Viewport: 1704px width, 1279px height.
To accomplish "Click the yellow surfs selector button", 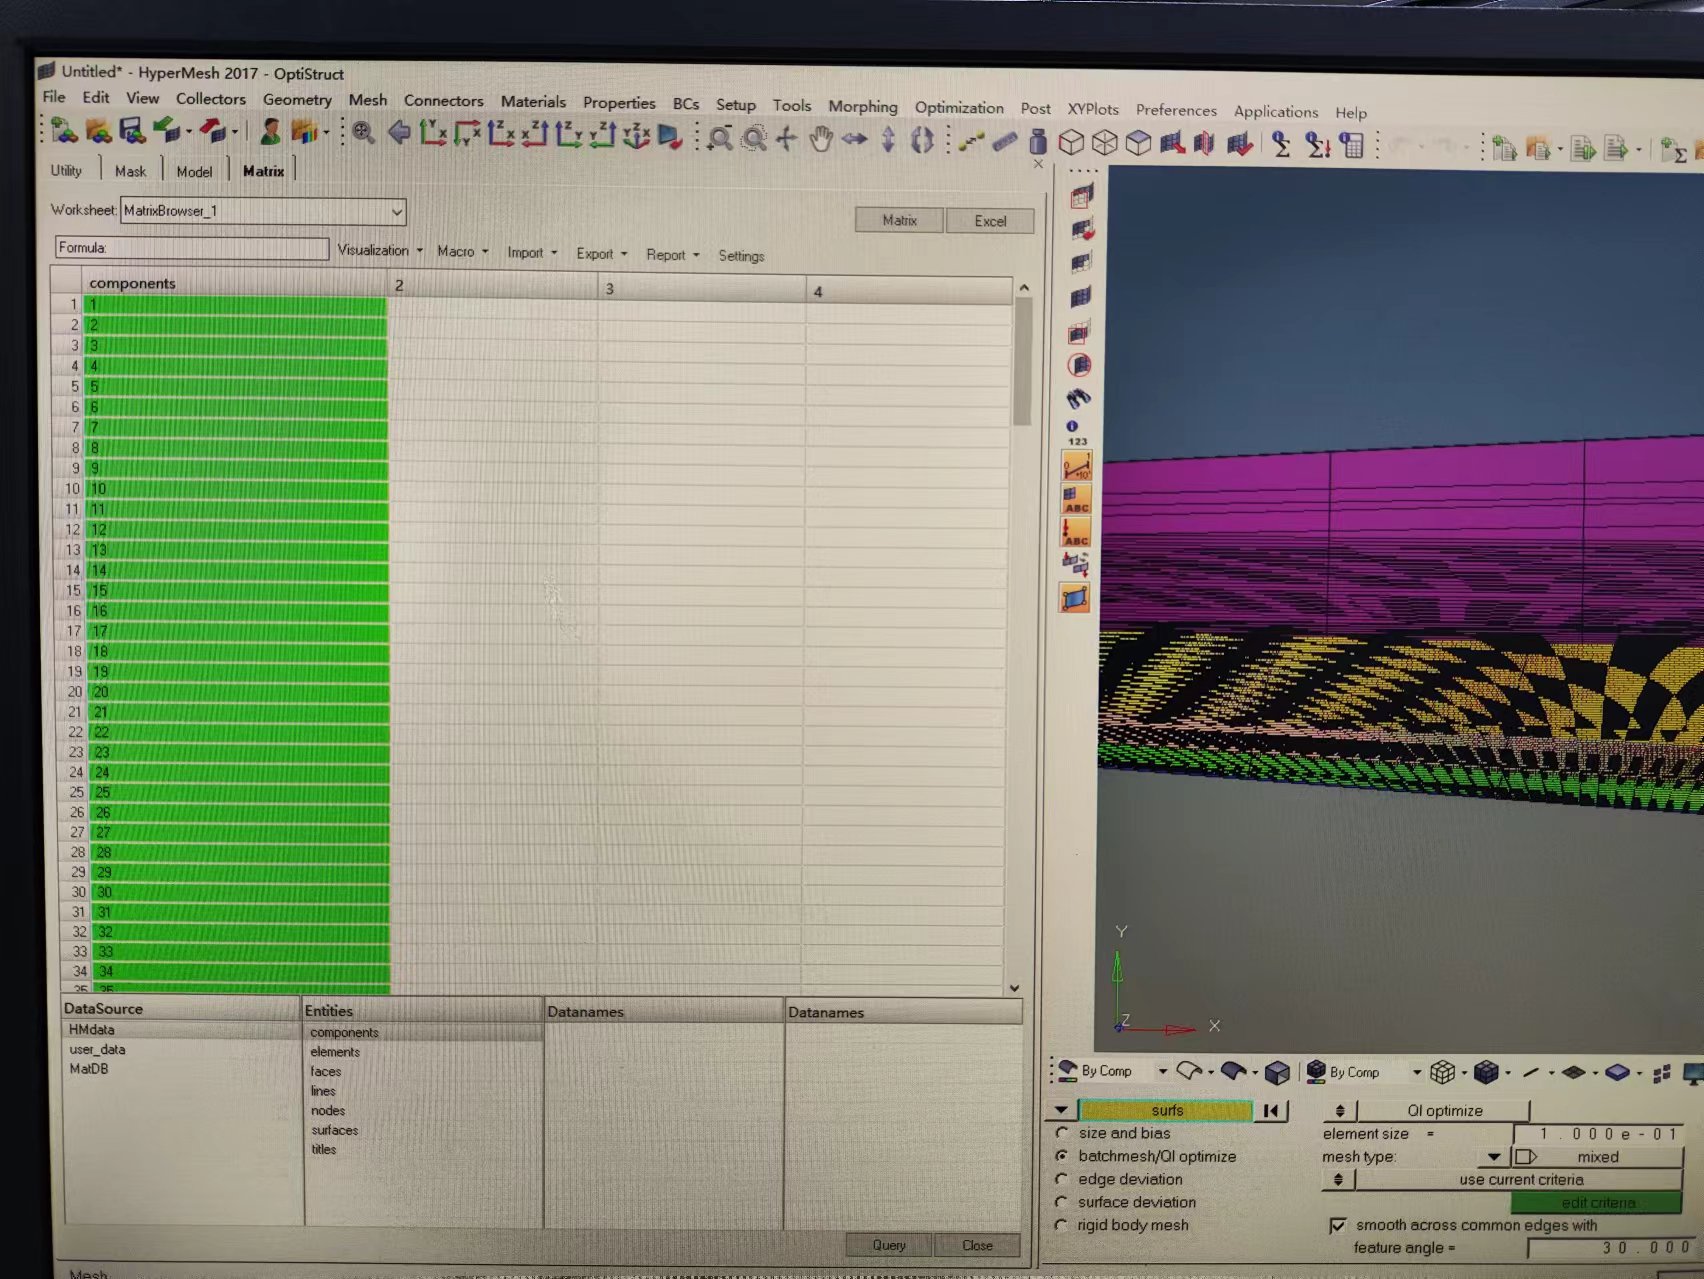I will tap(1166, 1110).
